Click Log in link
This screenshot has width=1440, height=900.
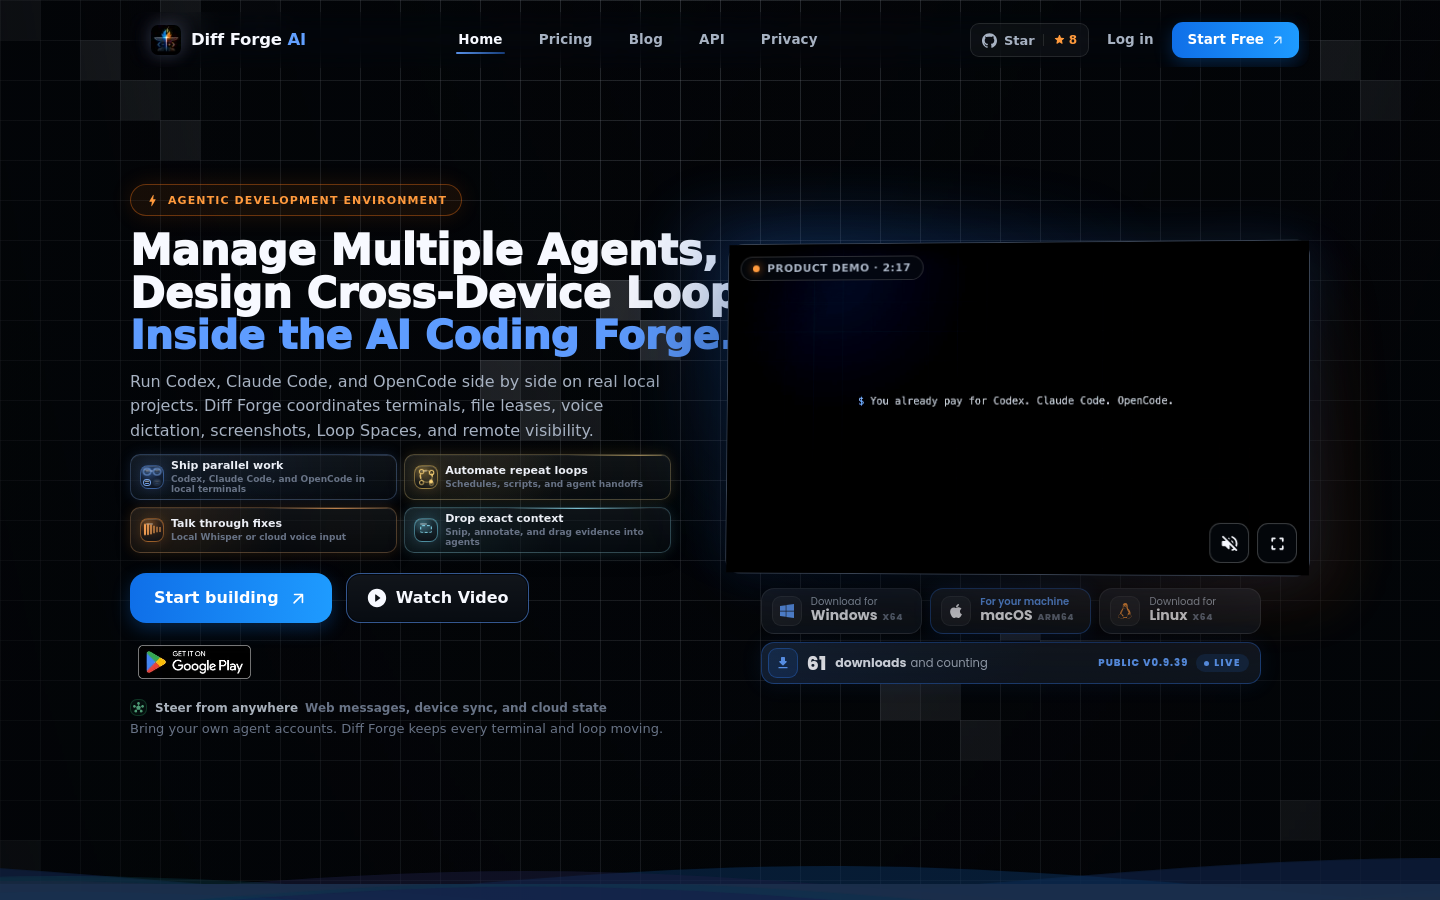coord(1130,39)
